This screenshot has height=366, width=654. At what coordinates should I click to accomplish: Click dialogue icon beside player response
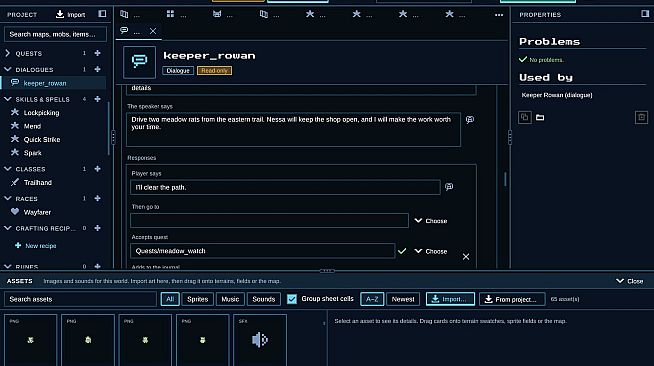(x=449, y=187)
